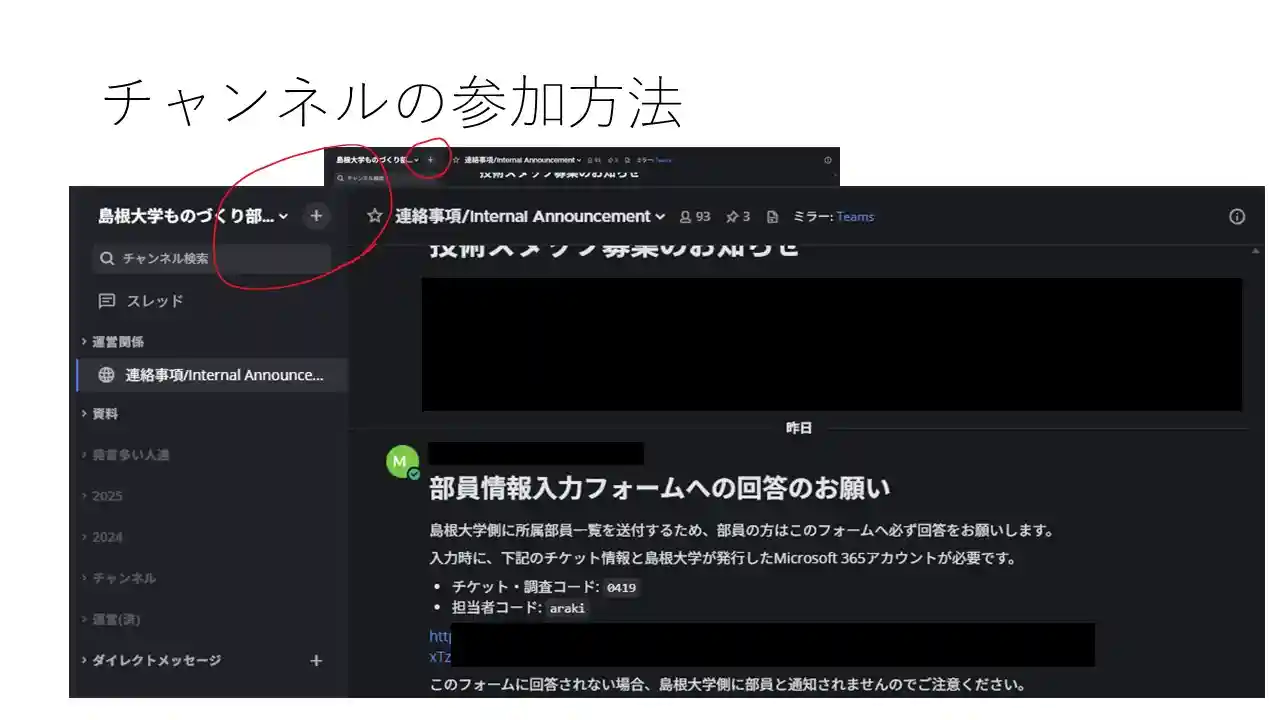This screenshot has height=720, width=1280.
Task: Favorite the channel with the star icon
Action: (373, 216)
